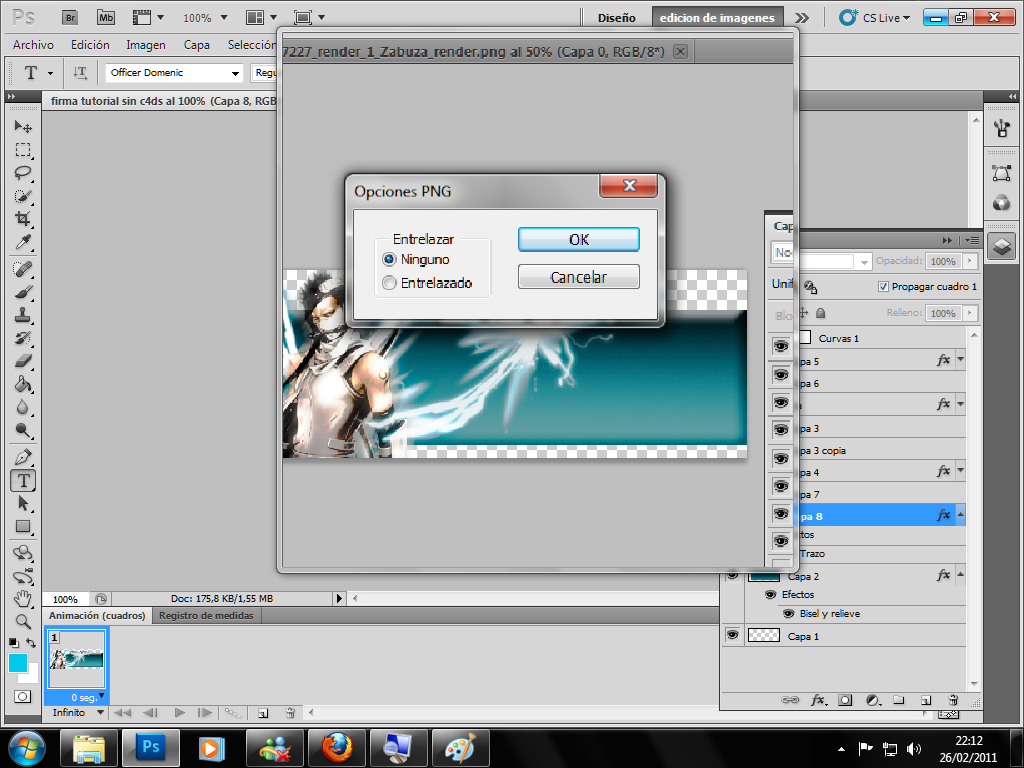Open the cyan foreground color swatch

point(18,663)
